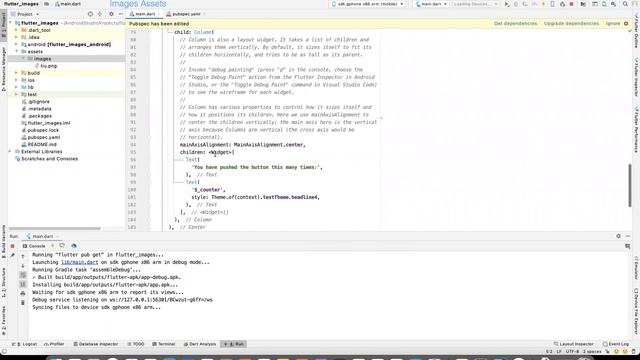The image size is (640, 360).
Task: Expand the android folder
Action: tap(16, 44)
